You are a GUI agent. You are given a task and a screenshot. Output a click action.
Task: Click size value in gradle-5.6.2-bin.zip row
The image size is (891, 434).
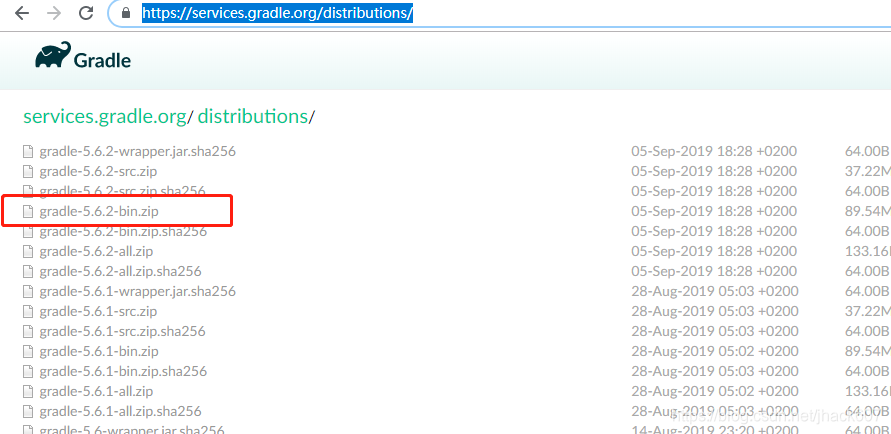[868, 212]
